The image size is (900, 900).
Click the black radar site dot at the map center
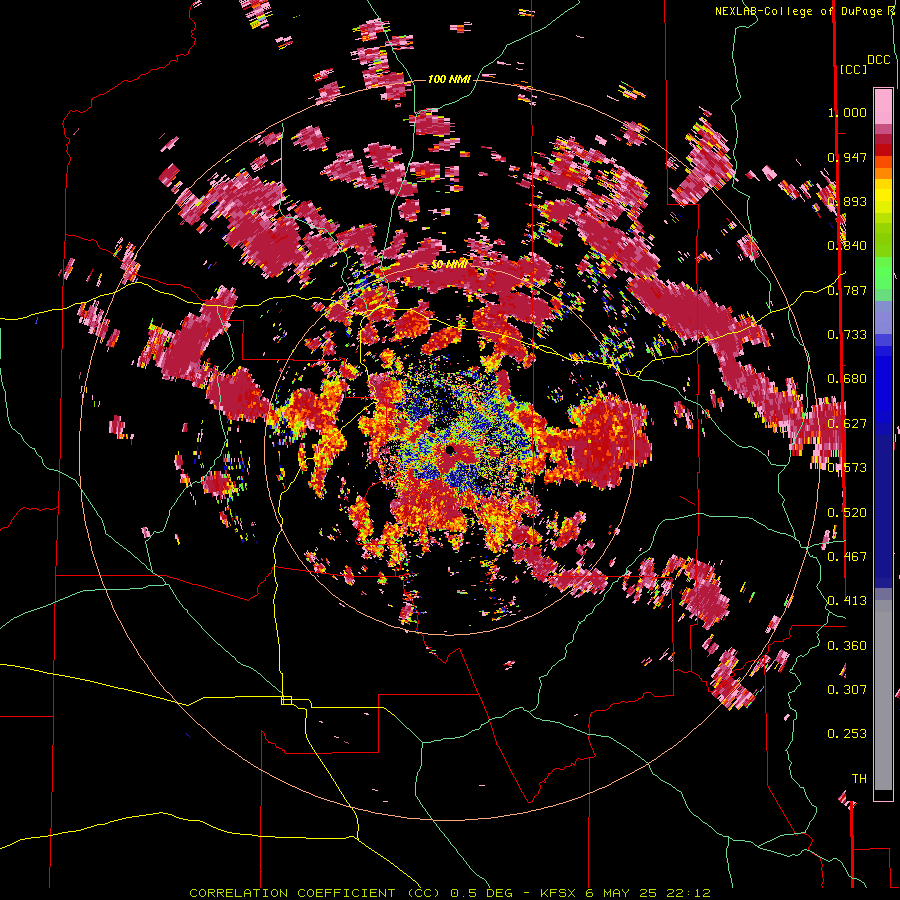tap(451, 451)
